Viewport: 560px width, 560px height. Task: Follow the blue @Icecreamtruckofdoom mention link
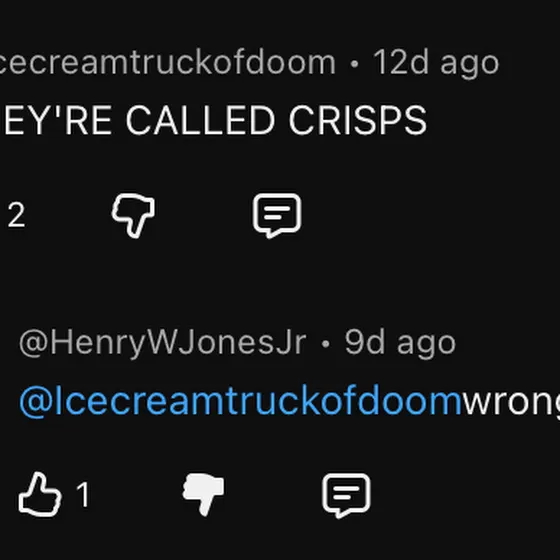(240, 401)
